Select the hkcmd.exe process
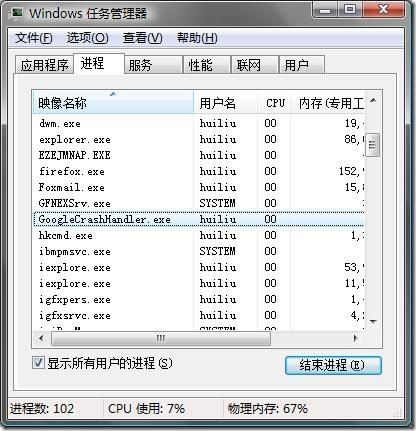This screenshot has width=416, height=431. pyautogui.click(x=199, y=236)
